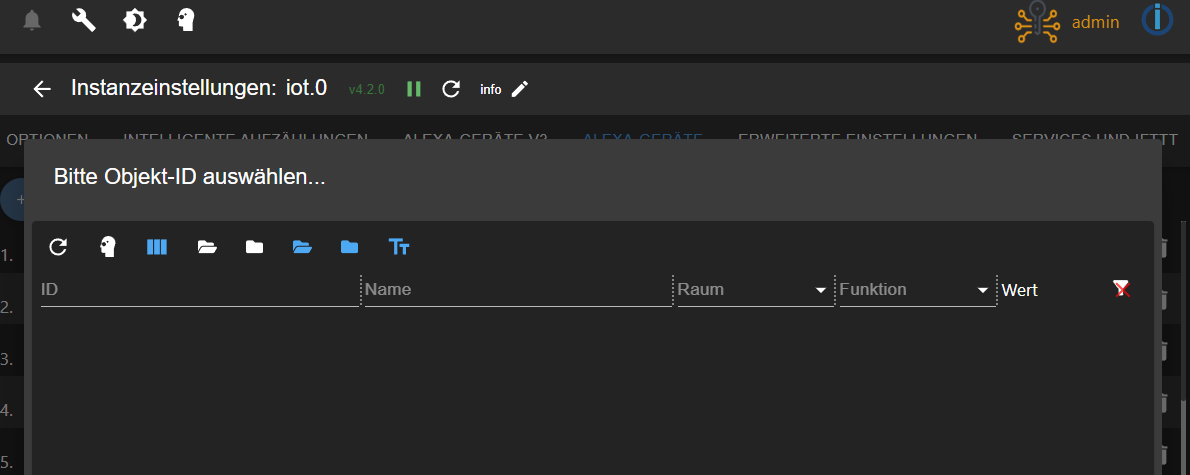Restart the iot.0 instance with the reload icon

click(x=451, y=89)
